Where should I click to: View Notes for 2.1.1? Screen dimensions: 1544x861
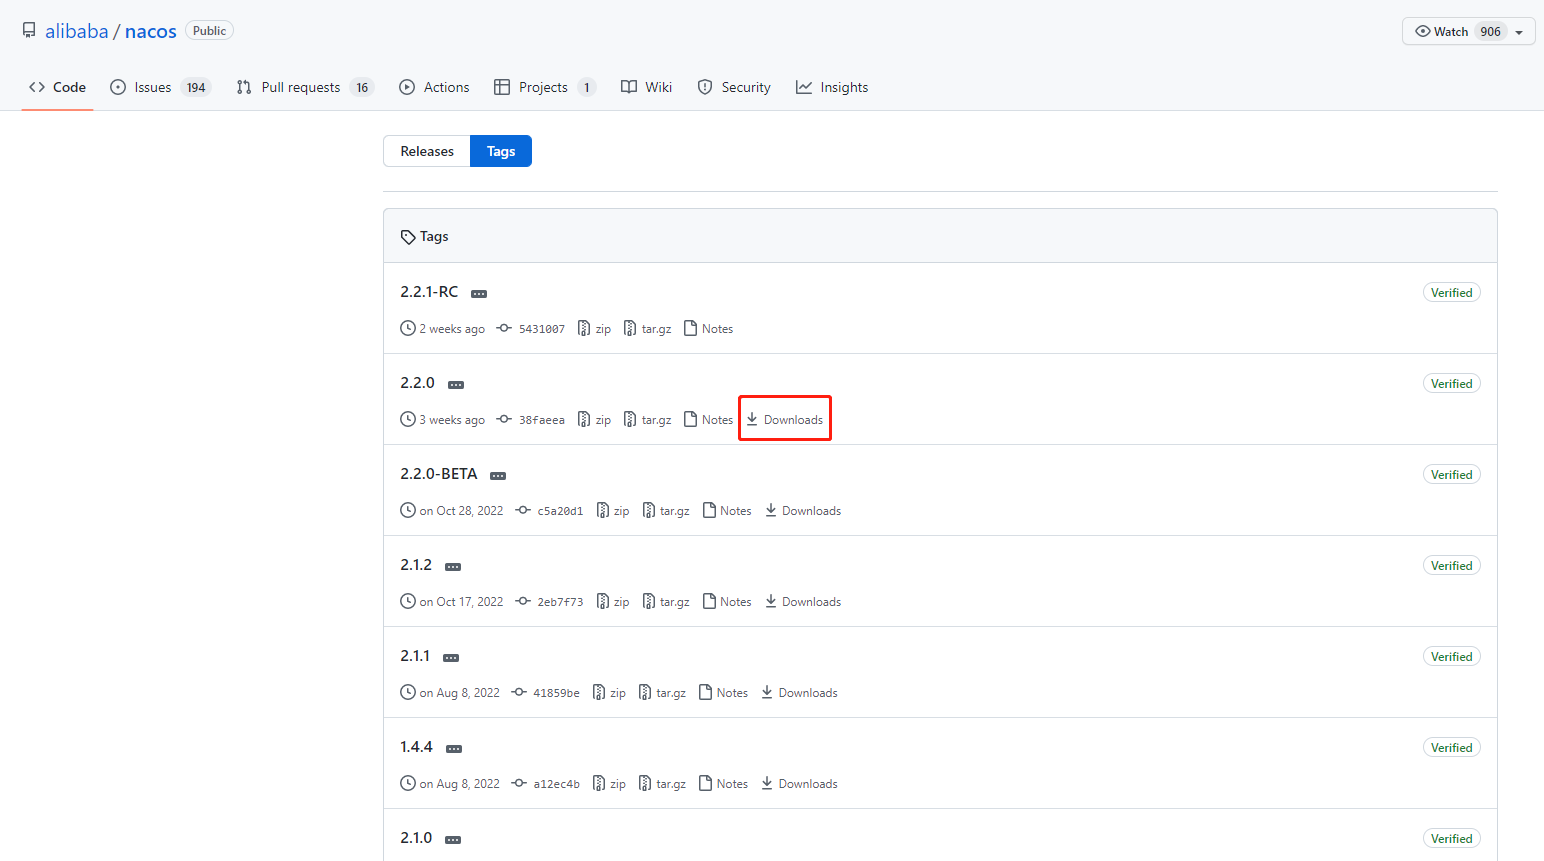coord(723,693)
